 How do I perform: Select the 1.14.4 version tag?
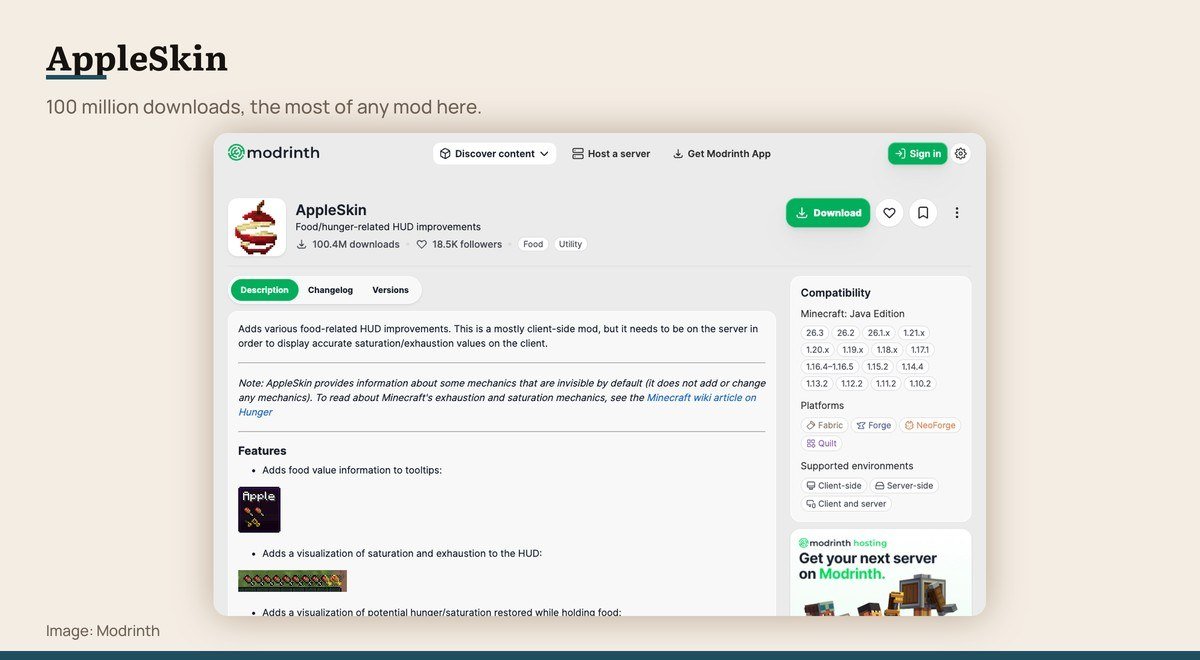[x=912, y=367]
